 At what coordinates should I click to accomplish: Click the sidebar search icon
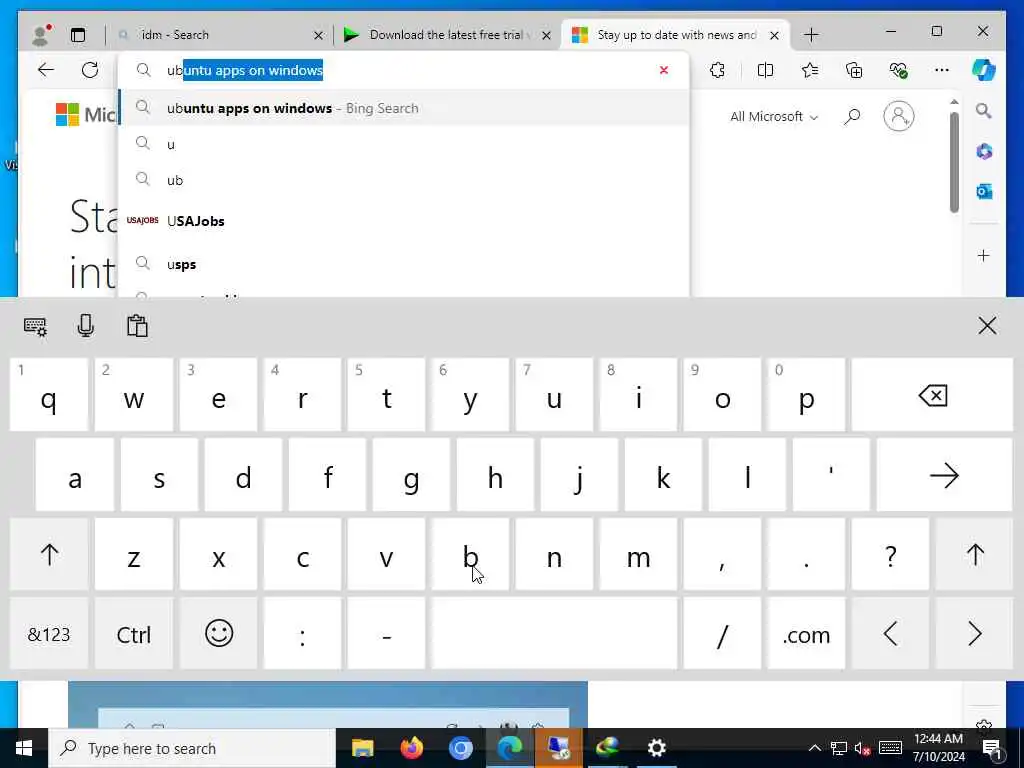tap(984, 111)
